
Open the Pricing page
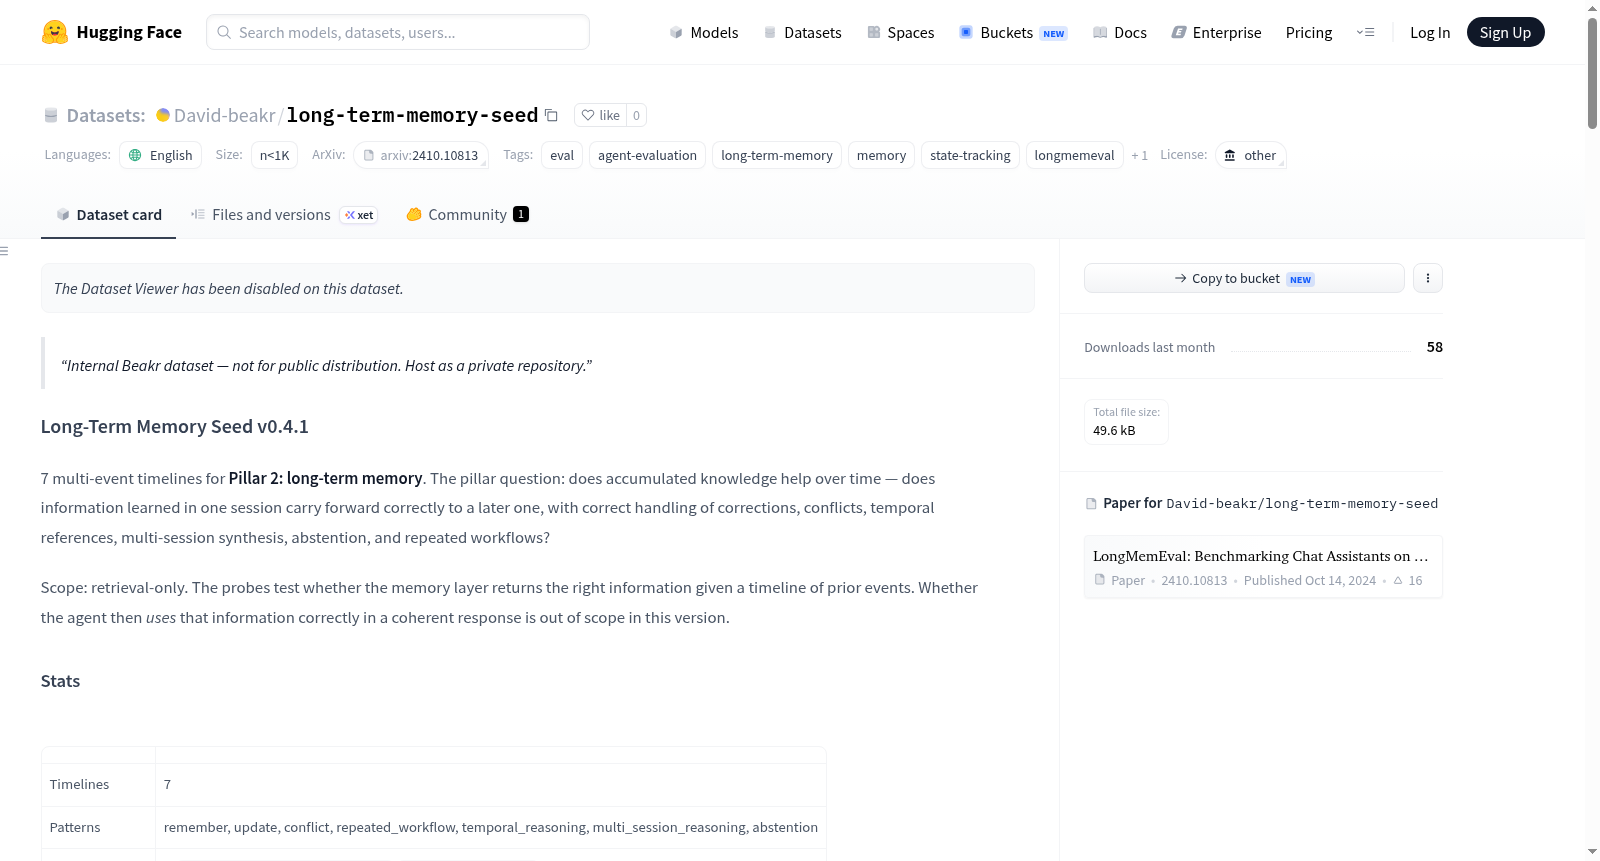[1309, 32]
